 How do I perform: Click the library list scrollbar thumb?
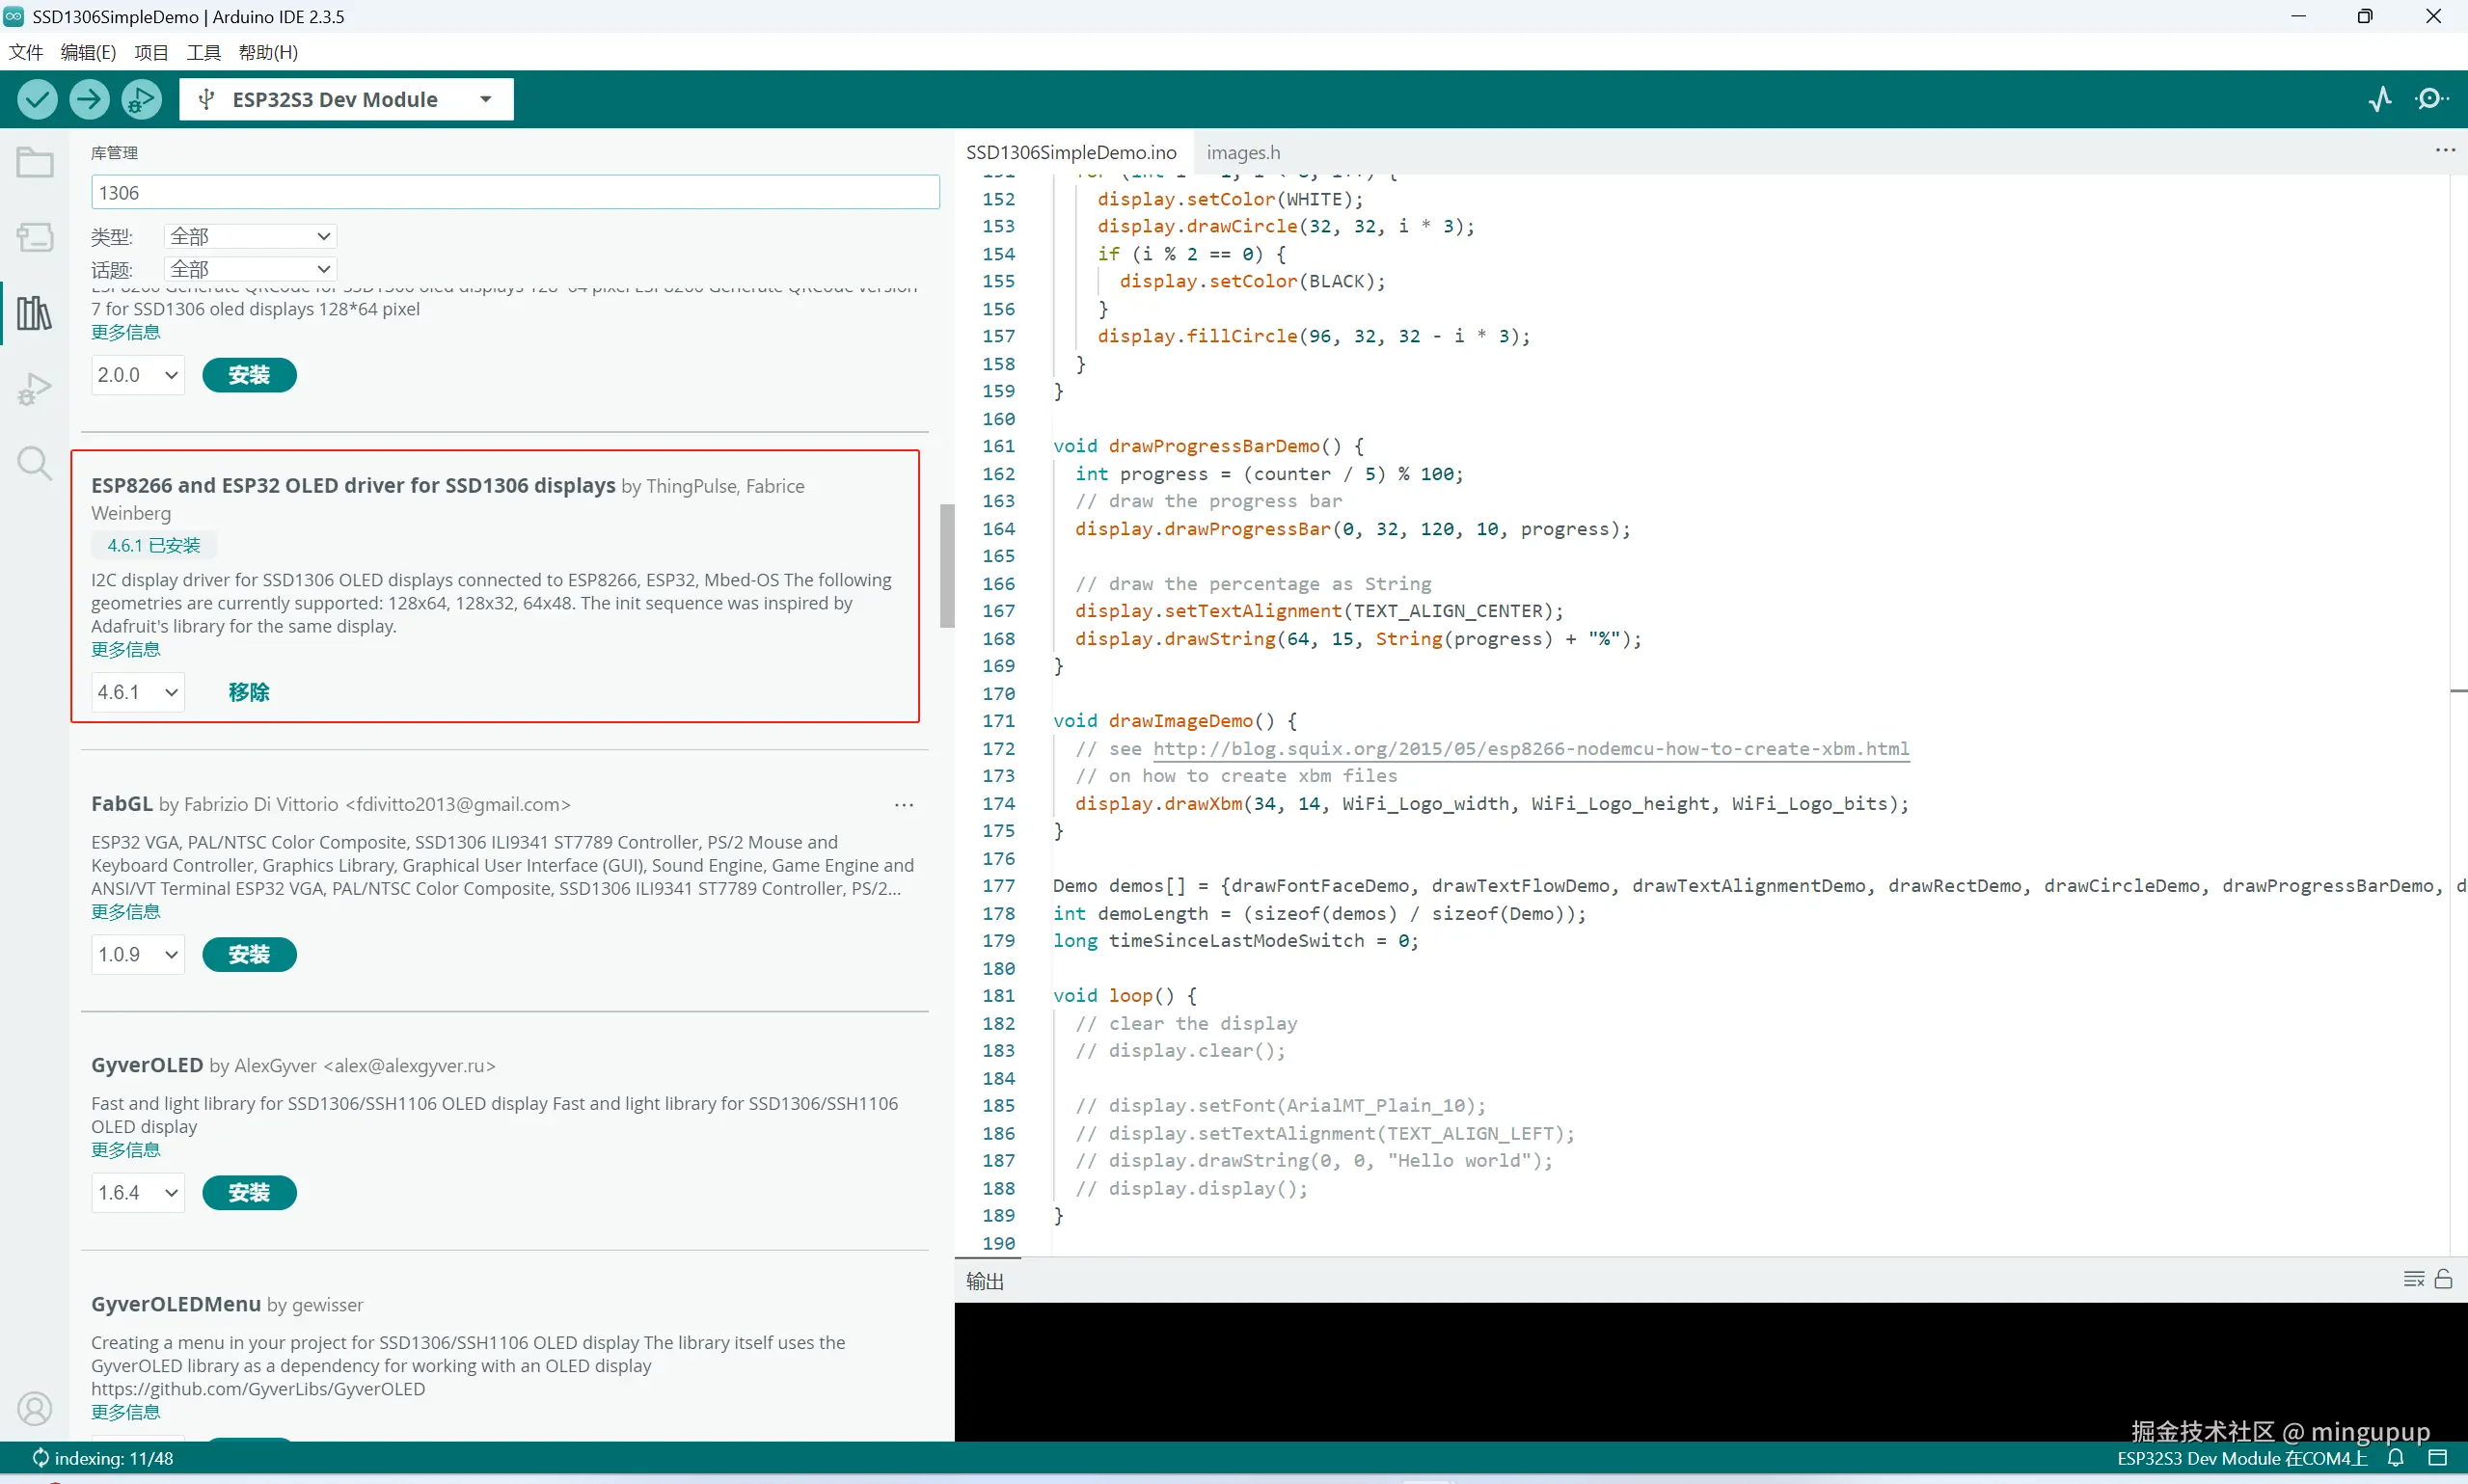pos(946,566)
